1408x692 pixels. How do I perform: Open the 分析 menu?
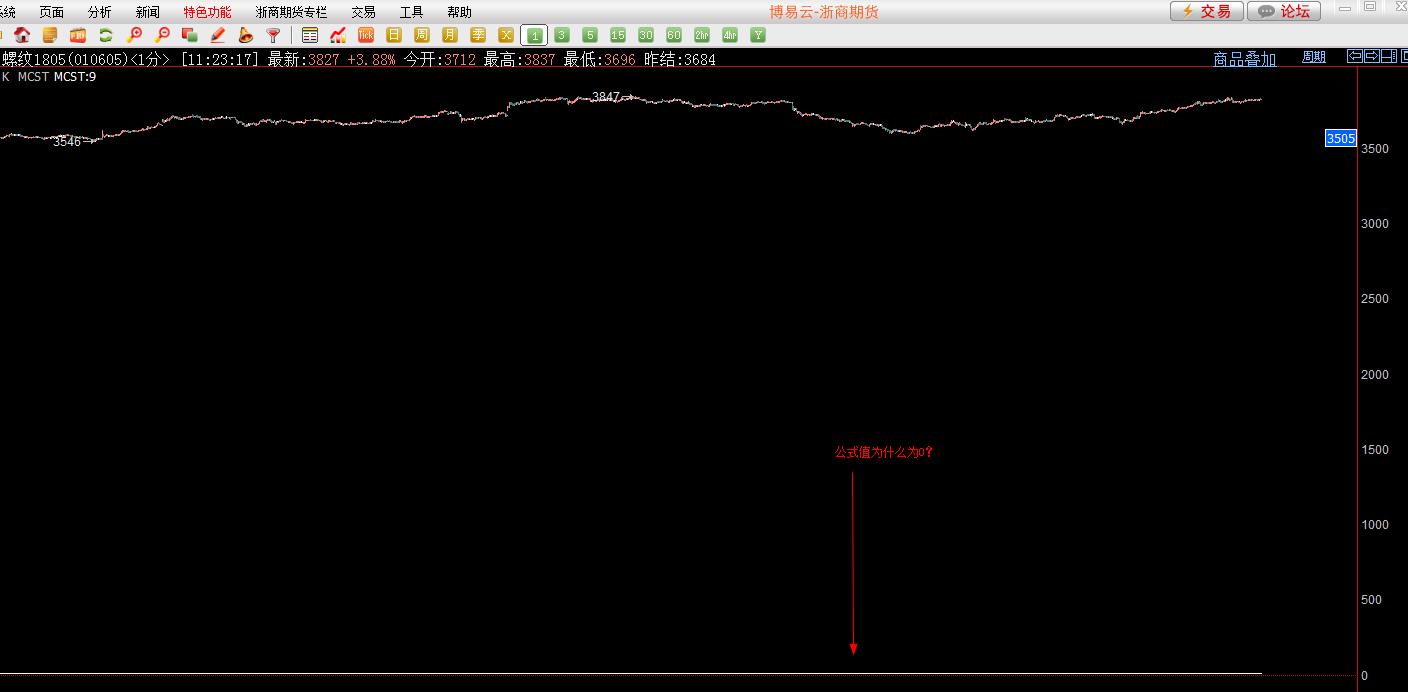click(x=99, y=12)
